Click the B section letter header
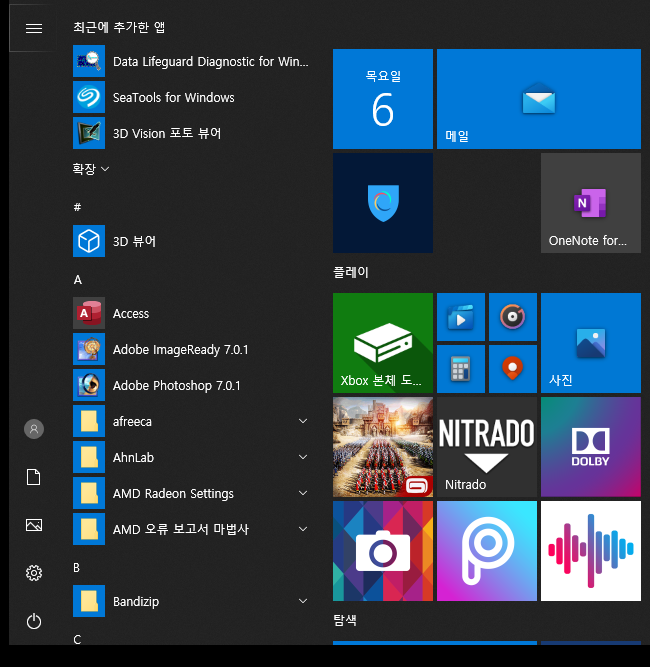This screenshot has width=650, height=667. coord(77,568)
